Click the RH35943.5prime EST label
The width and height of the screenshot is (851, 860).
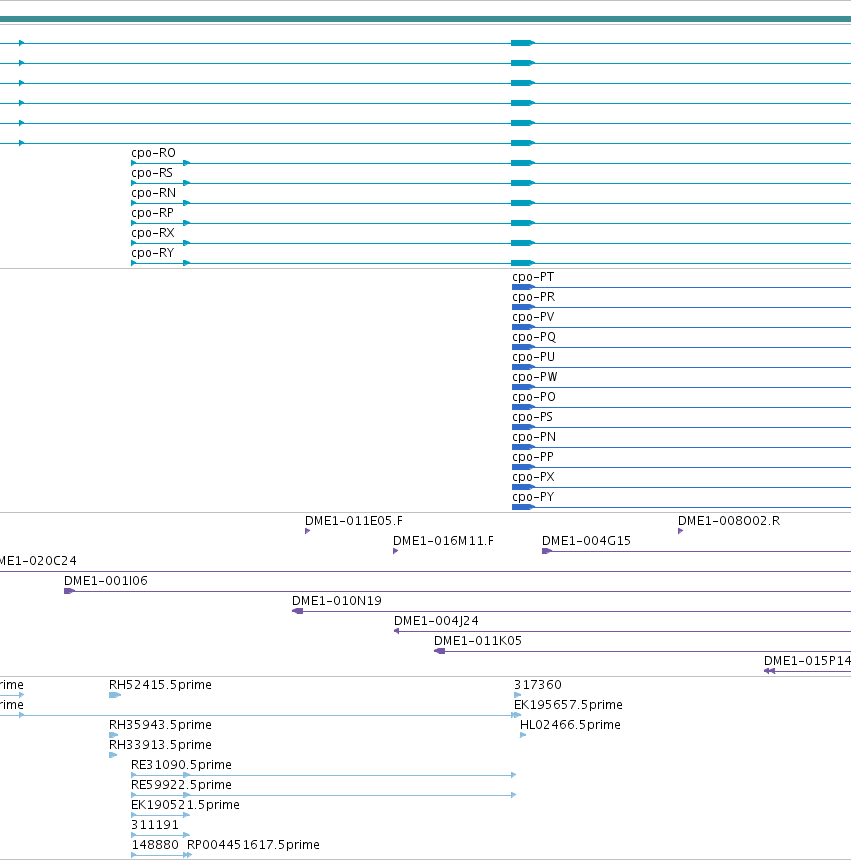160,725
